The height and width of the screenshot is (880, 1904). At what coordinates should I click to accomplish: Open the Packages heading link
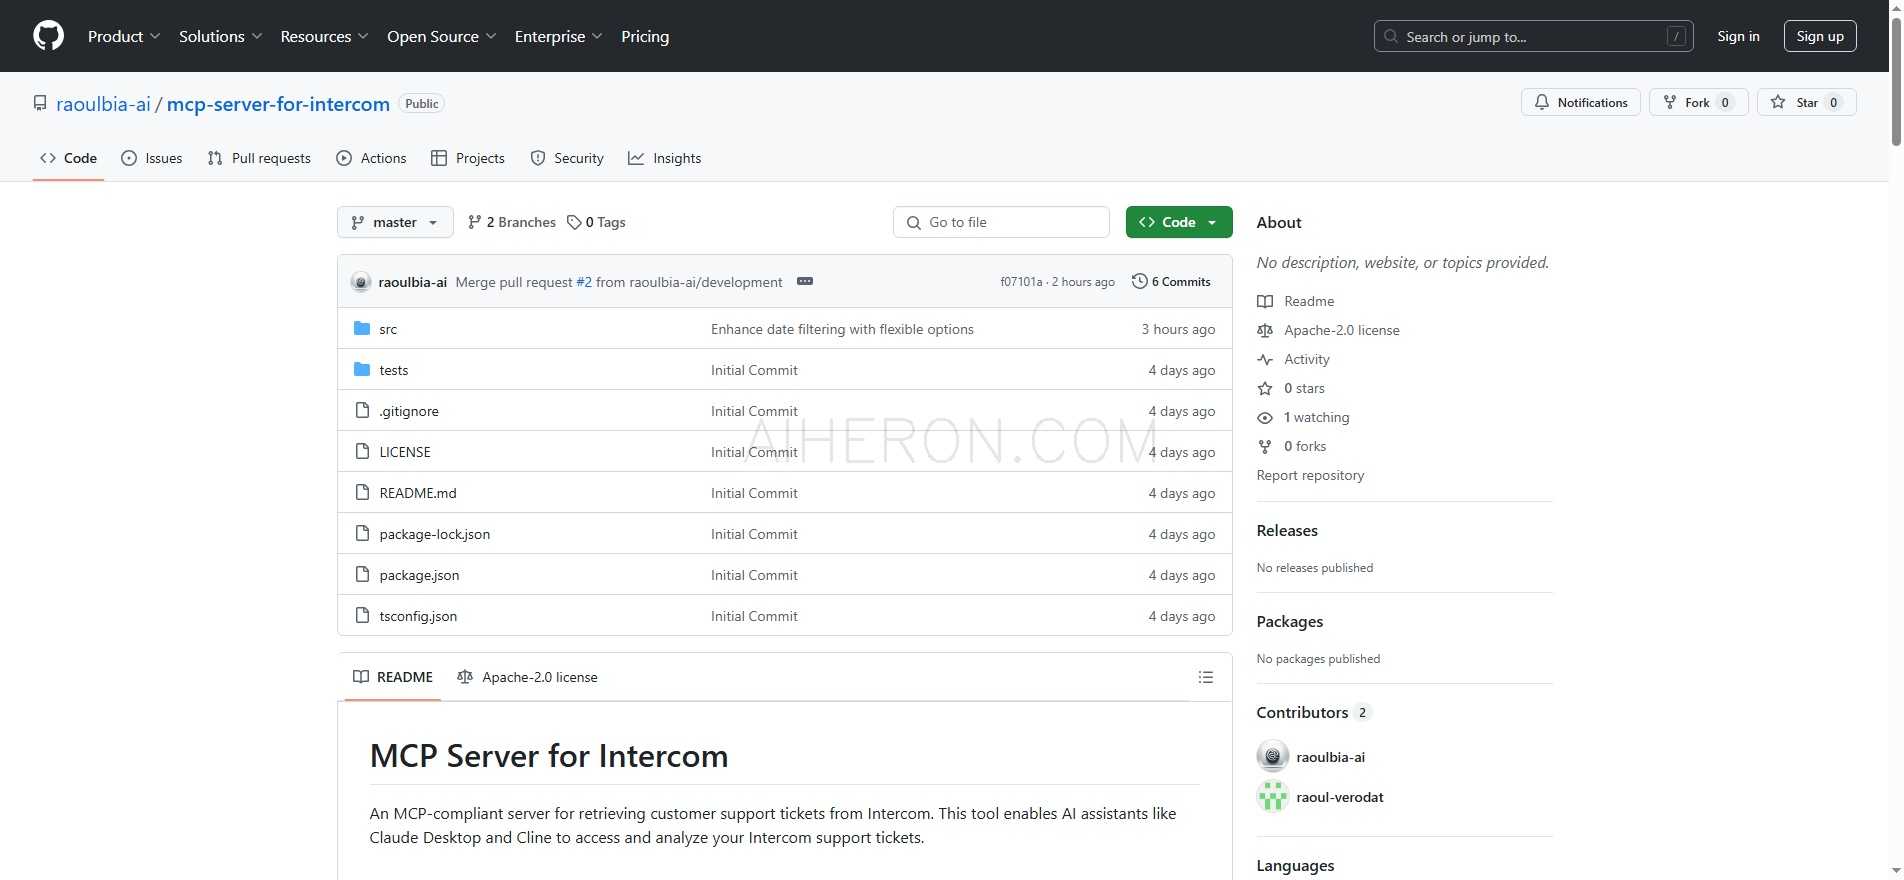click(1289, 621)
